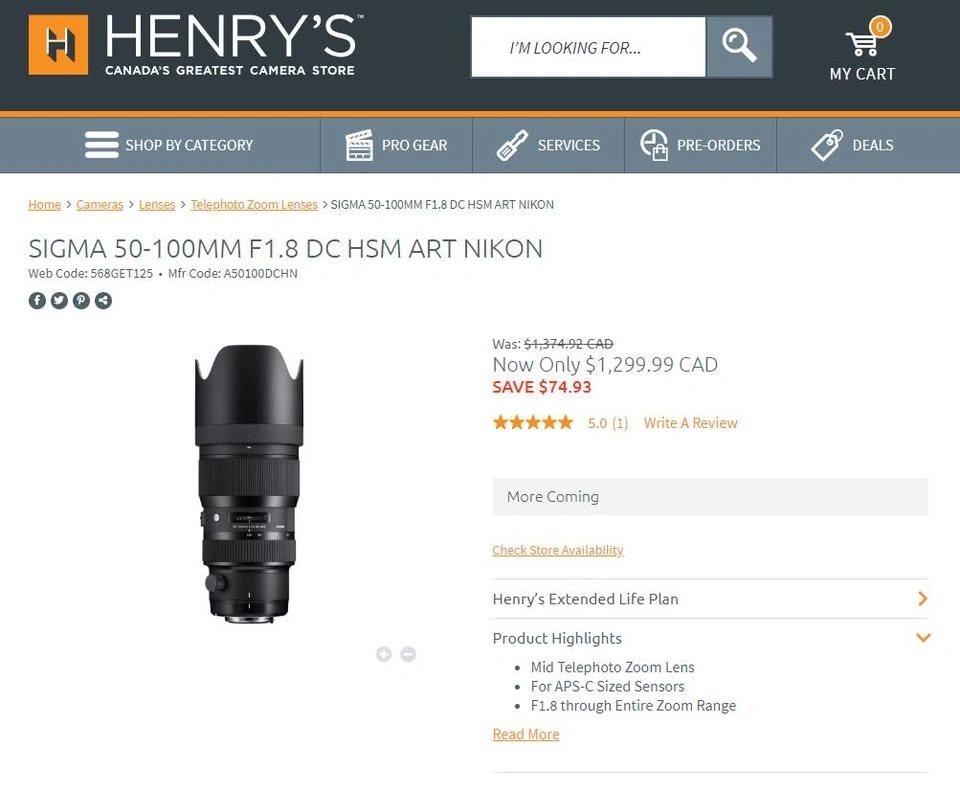Go to the Pre-Orders section

[700, 145]
